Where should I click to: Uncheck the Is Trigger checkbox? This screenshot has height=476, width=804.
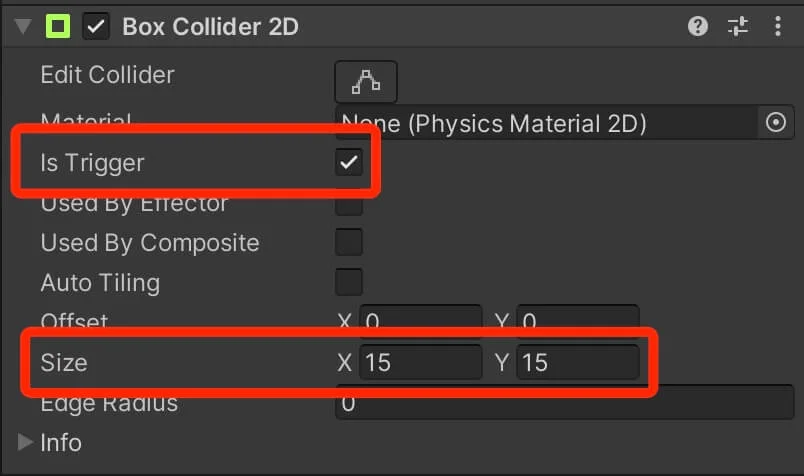click(349, 163)
